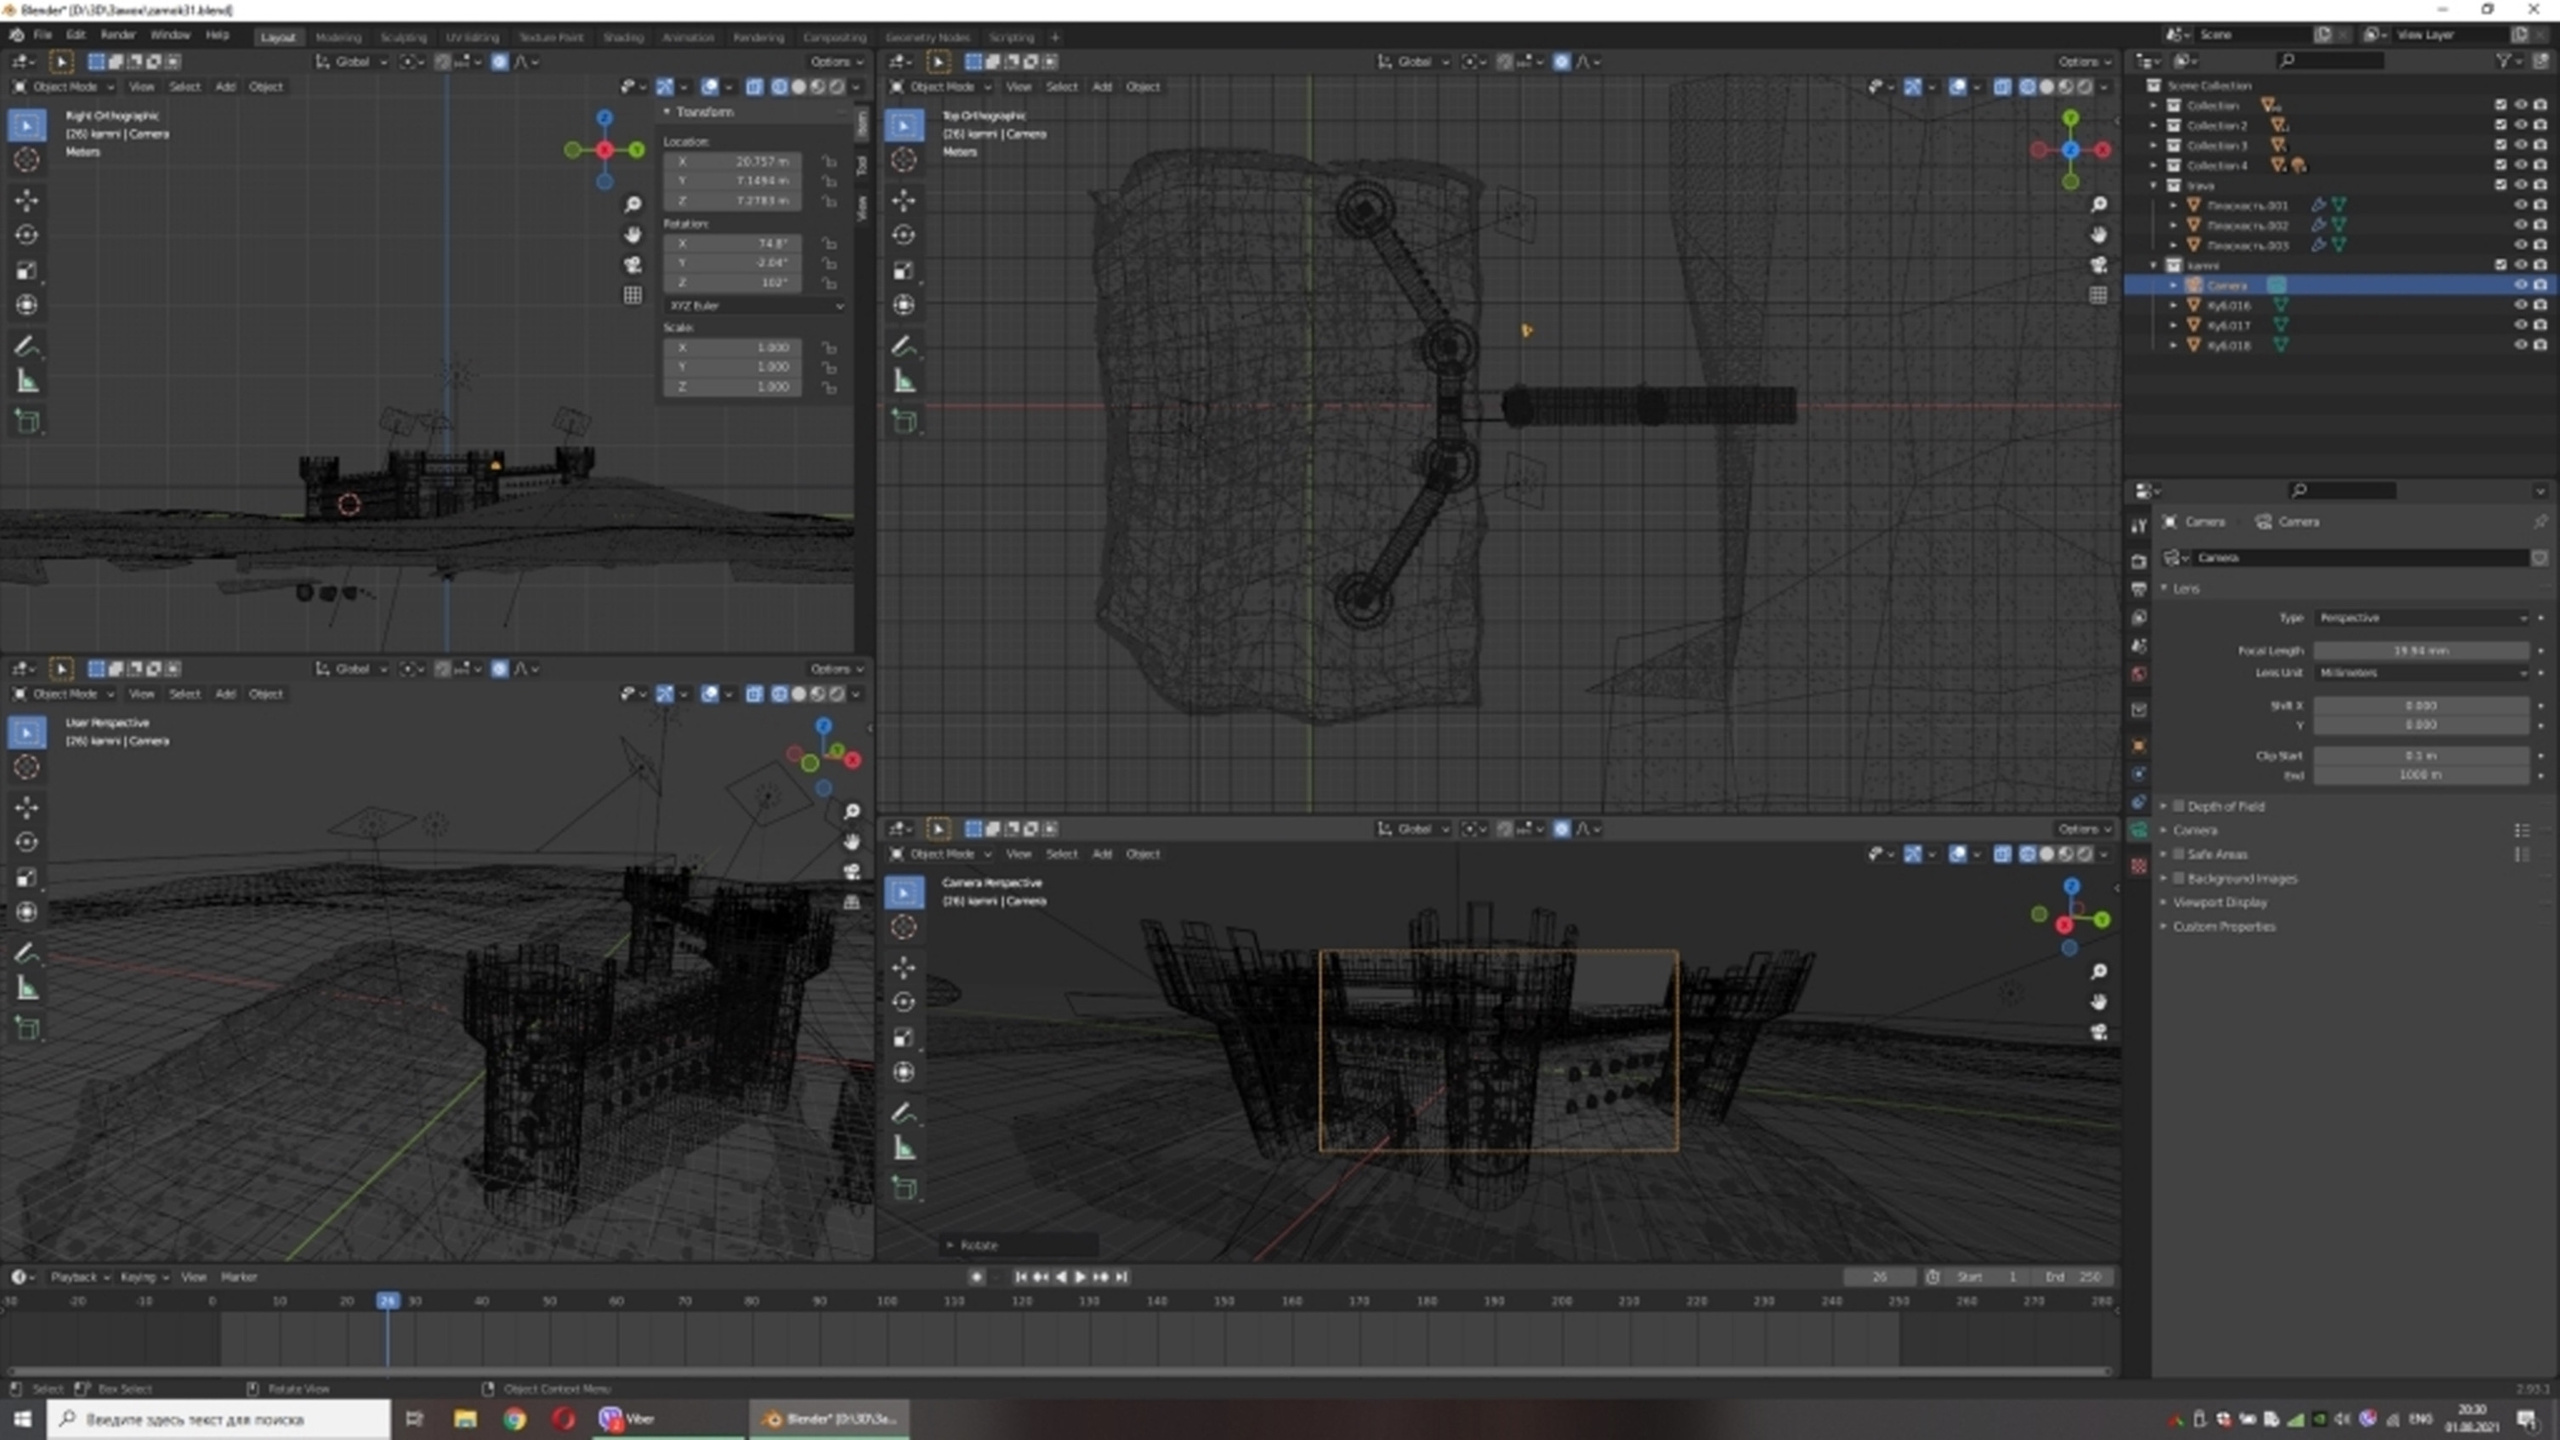Screen dimensions: 2560x1440
Task: Open the Render properties tab icon
Action: (x=2139, y=561)
